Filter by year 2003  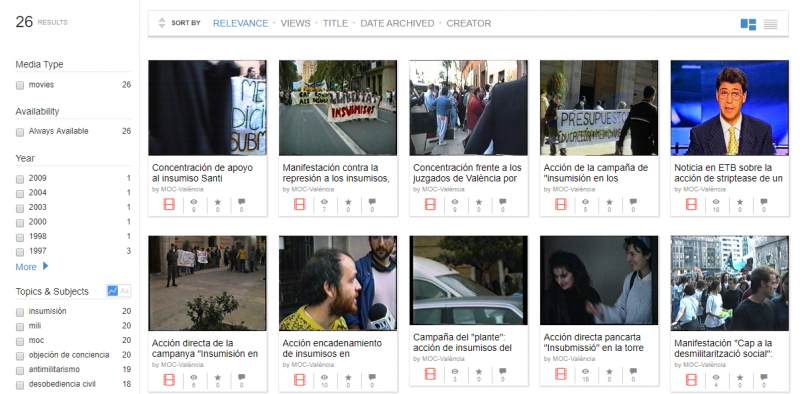click(x=20, y=208)
